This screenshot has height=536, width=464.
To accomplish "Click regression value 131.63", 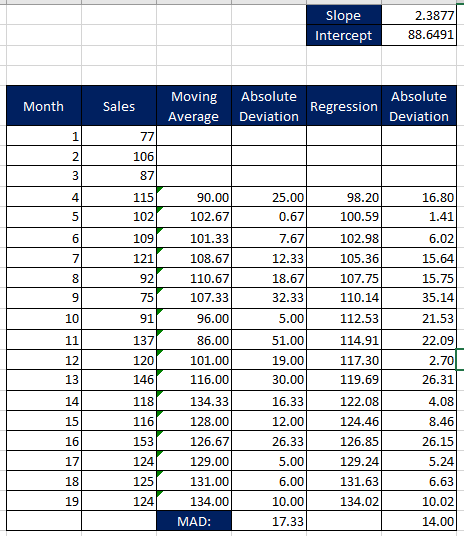I will (344, 481).
